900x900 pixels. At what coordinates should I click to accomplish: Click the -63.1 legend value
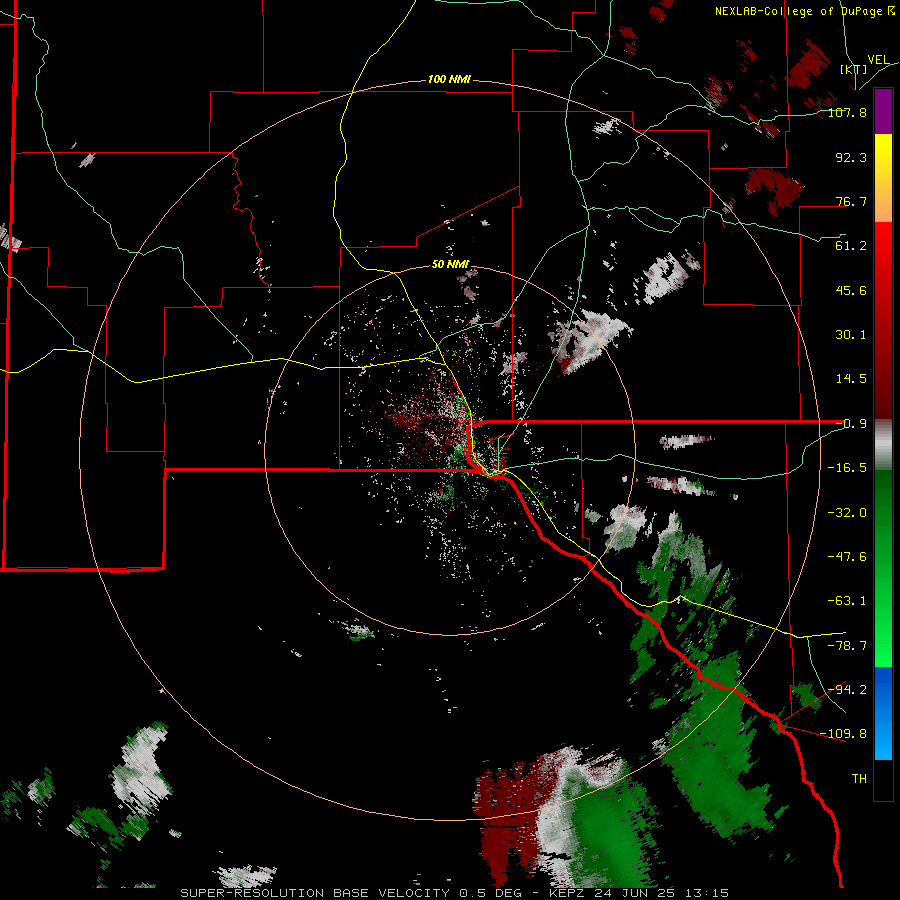coord(847,601)
